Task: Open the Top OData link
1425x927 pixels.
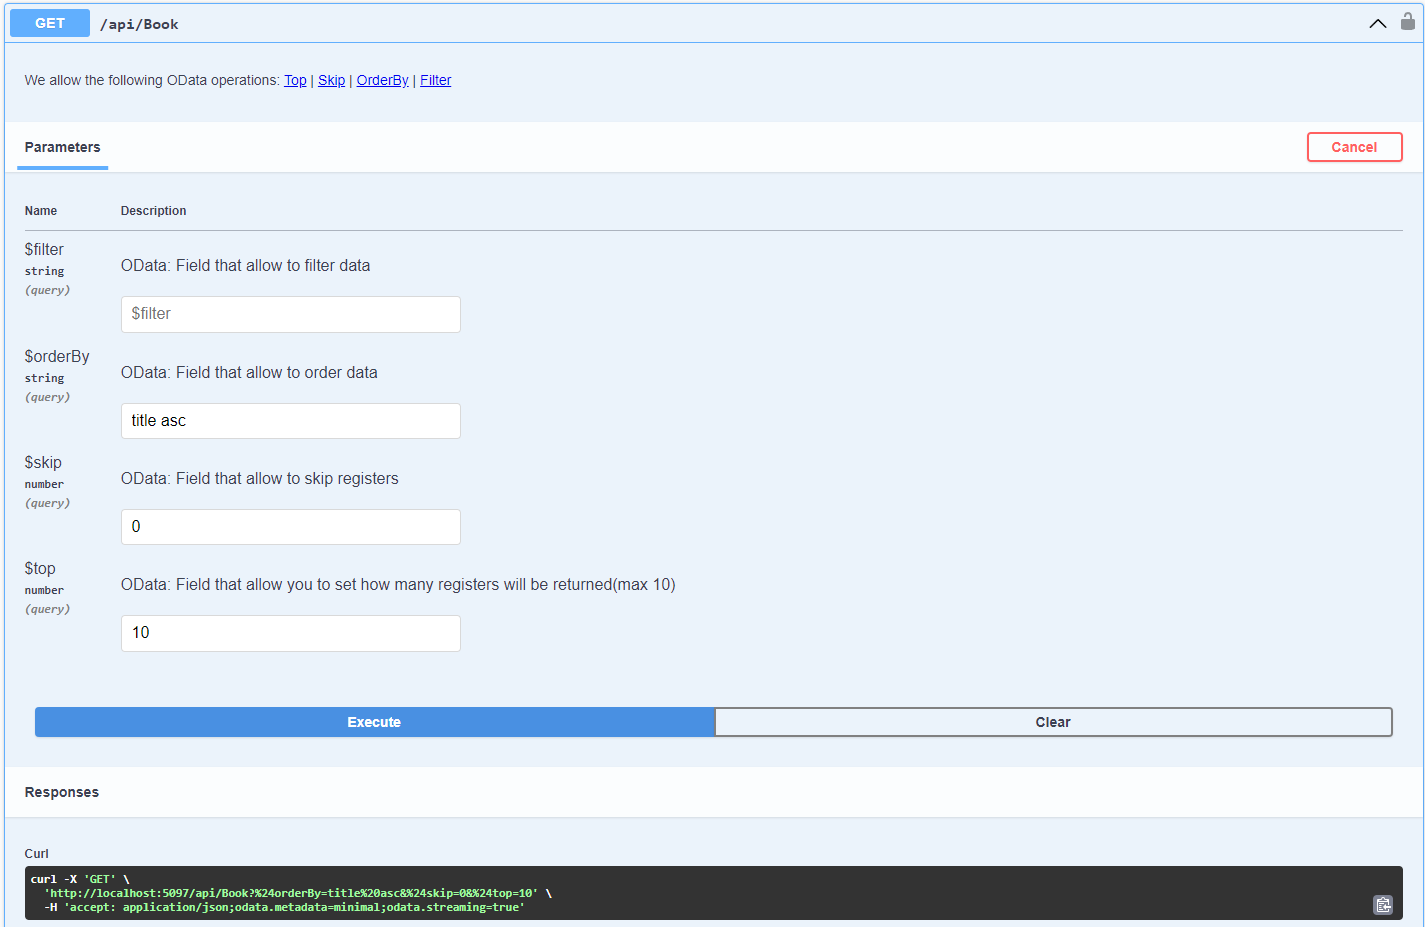Action: pos(295,80)
